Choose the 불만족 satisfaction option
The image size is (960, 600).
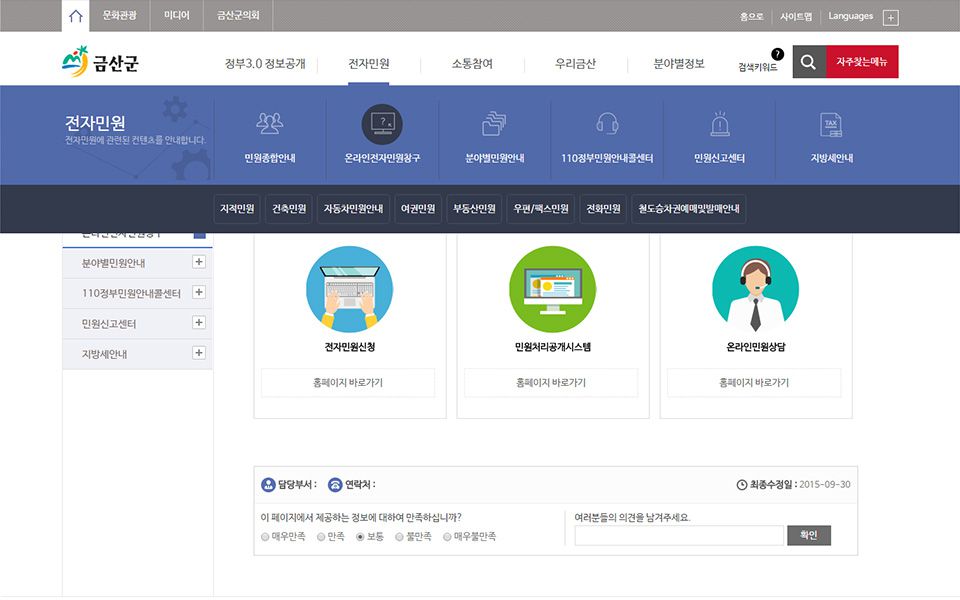pos(399,537)
